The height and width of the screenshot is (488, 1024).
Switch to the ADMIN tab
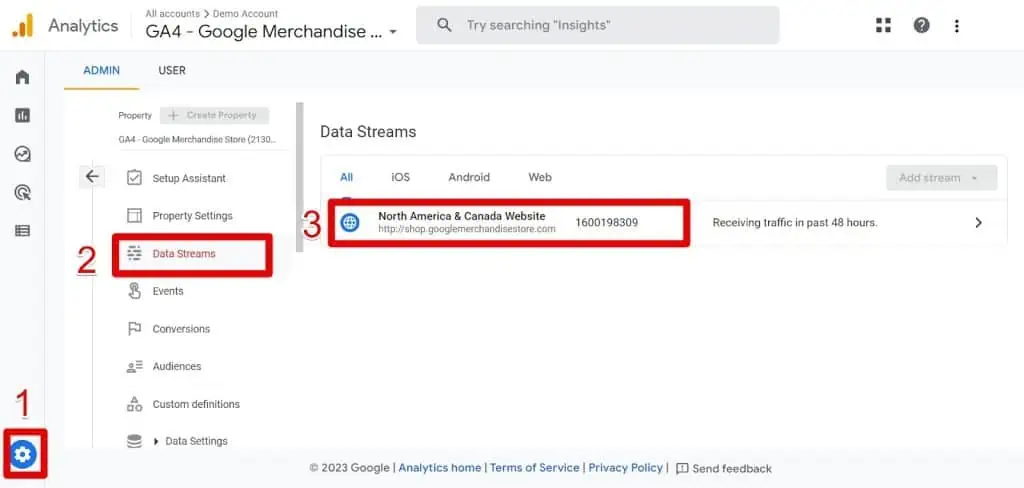[x=101, y=71]
